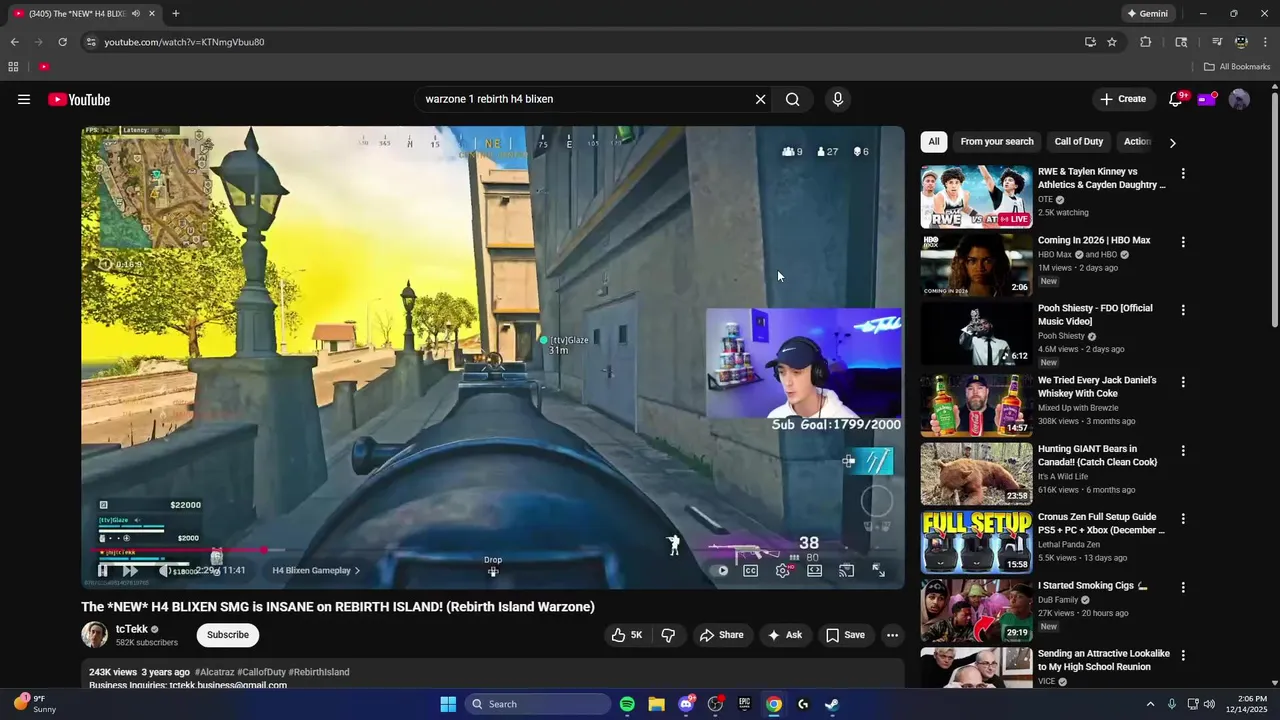Open a new Chrome tab
Screen dimensions: 1280x720
(x=176, y=14)
